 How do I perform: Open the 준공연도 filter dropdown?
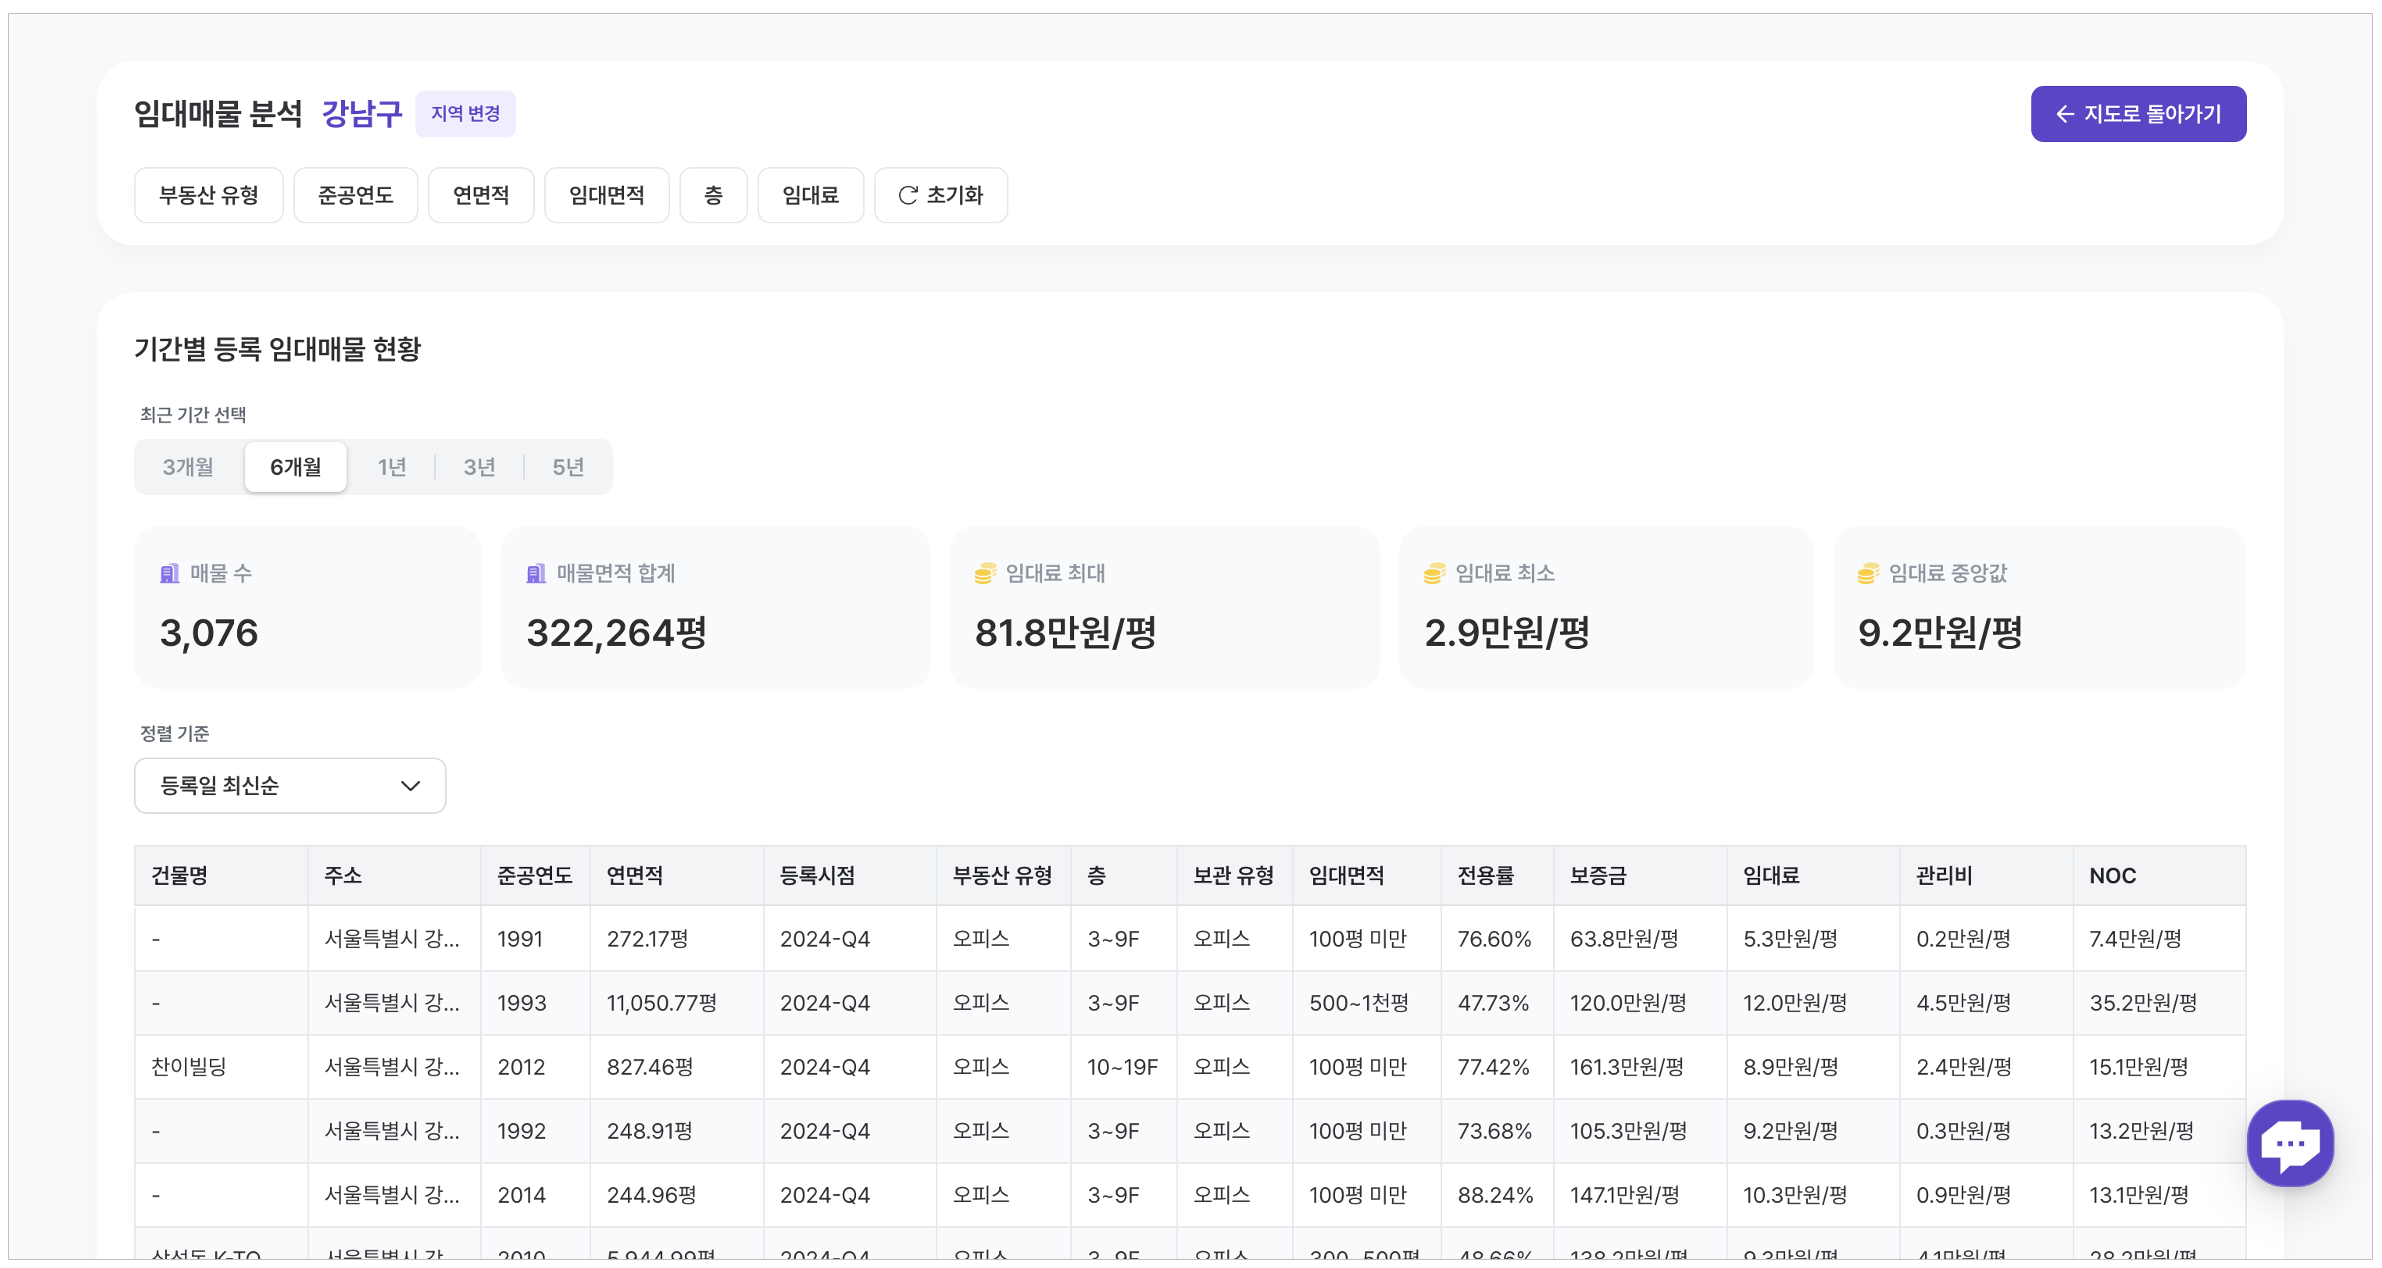[x=355, y=195]
